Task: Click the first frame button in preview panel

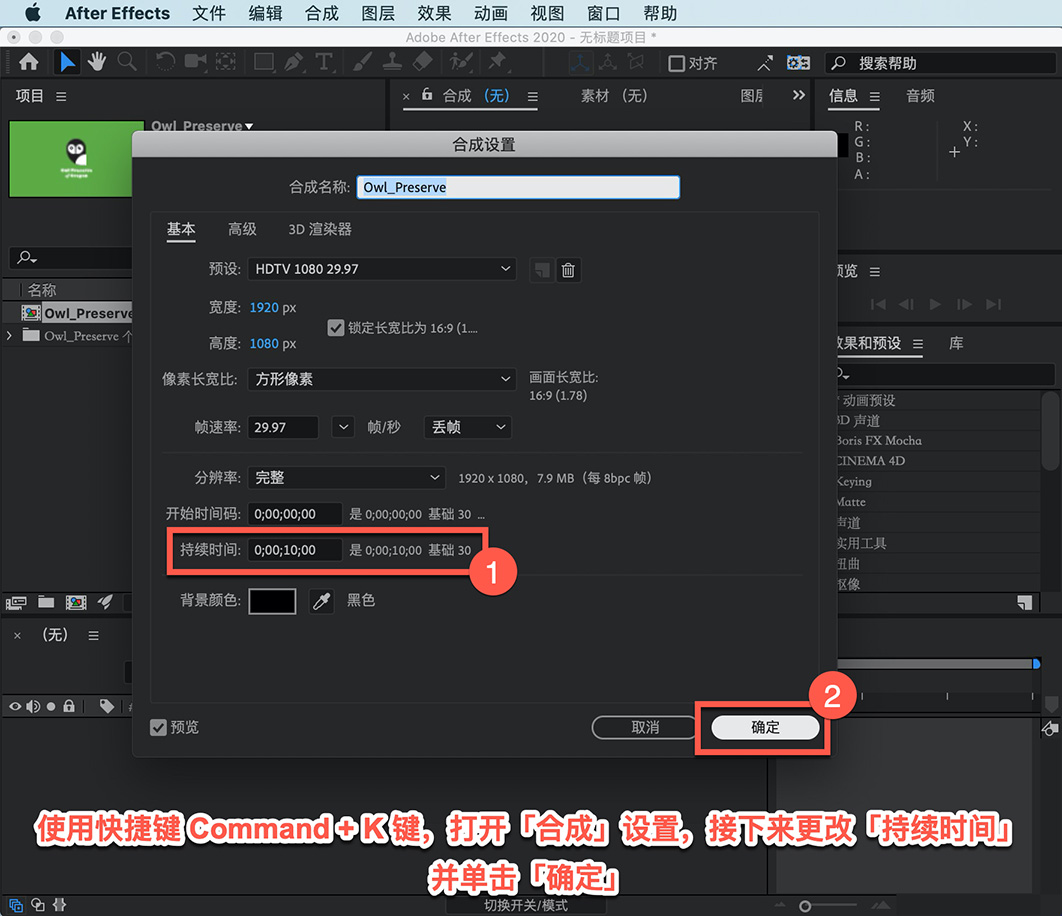Action: (878, 304)
